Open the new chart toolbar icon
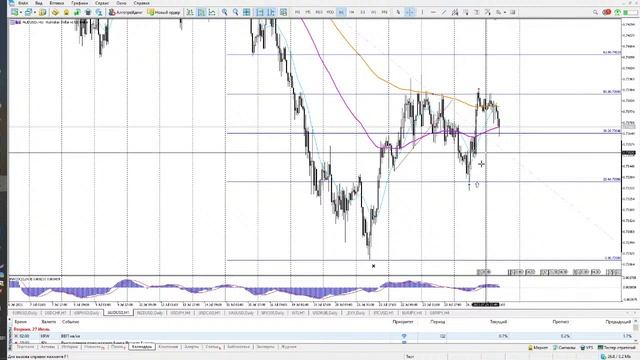The height and width of the screenshot is (360, 640). coord(15,12)
